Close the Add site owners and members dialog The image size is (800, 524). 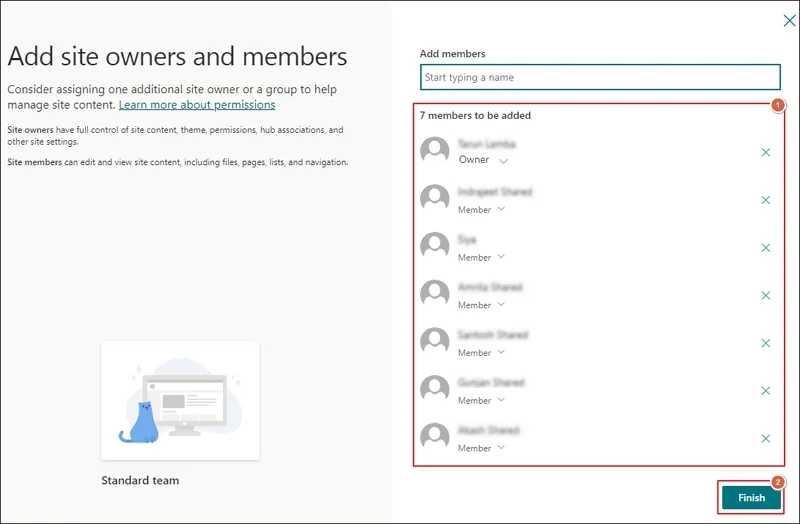point(789,20)
